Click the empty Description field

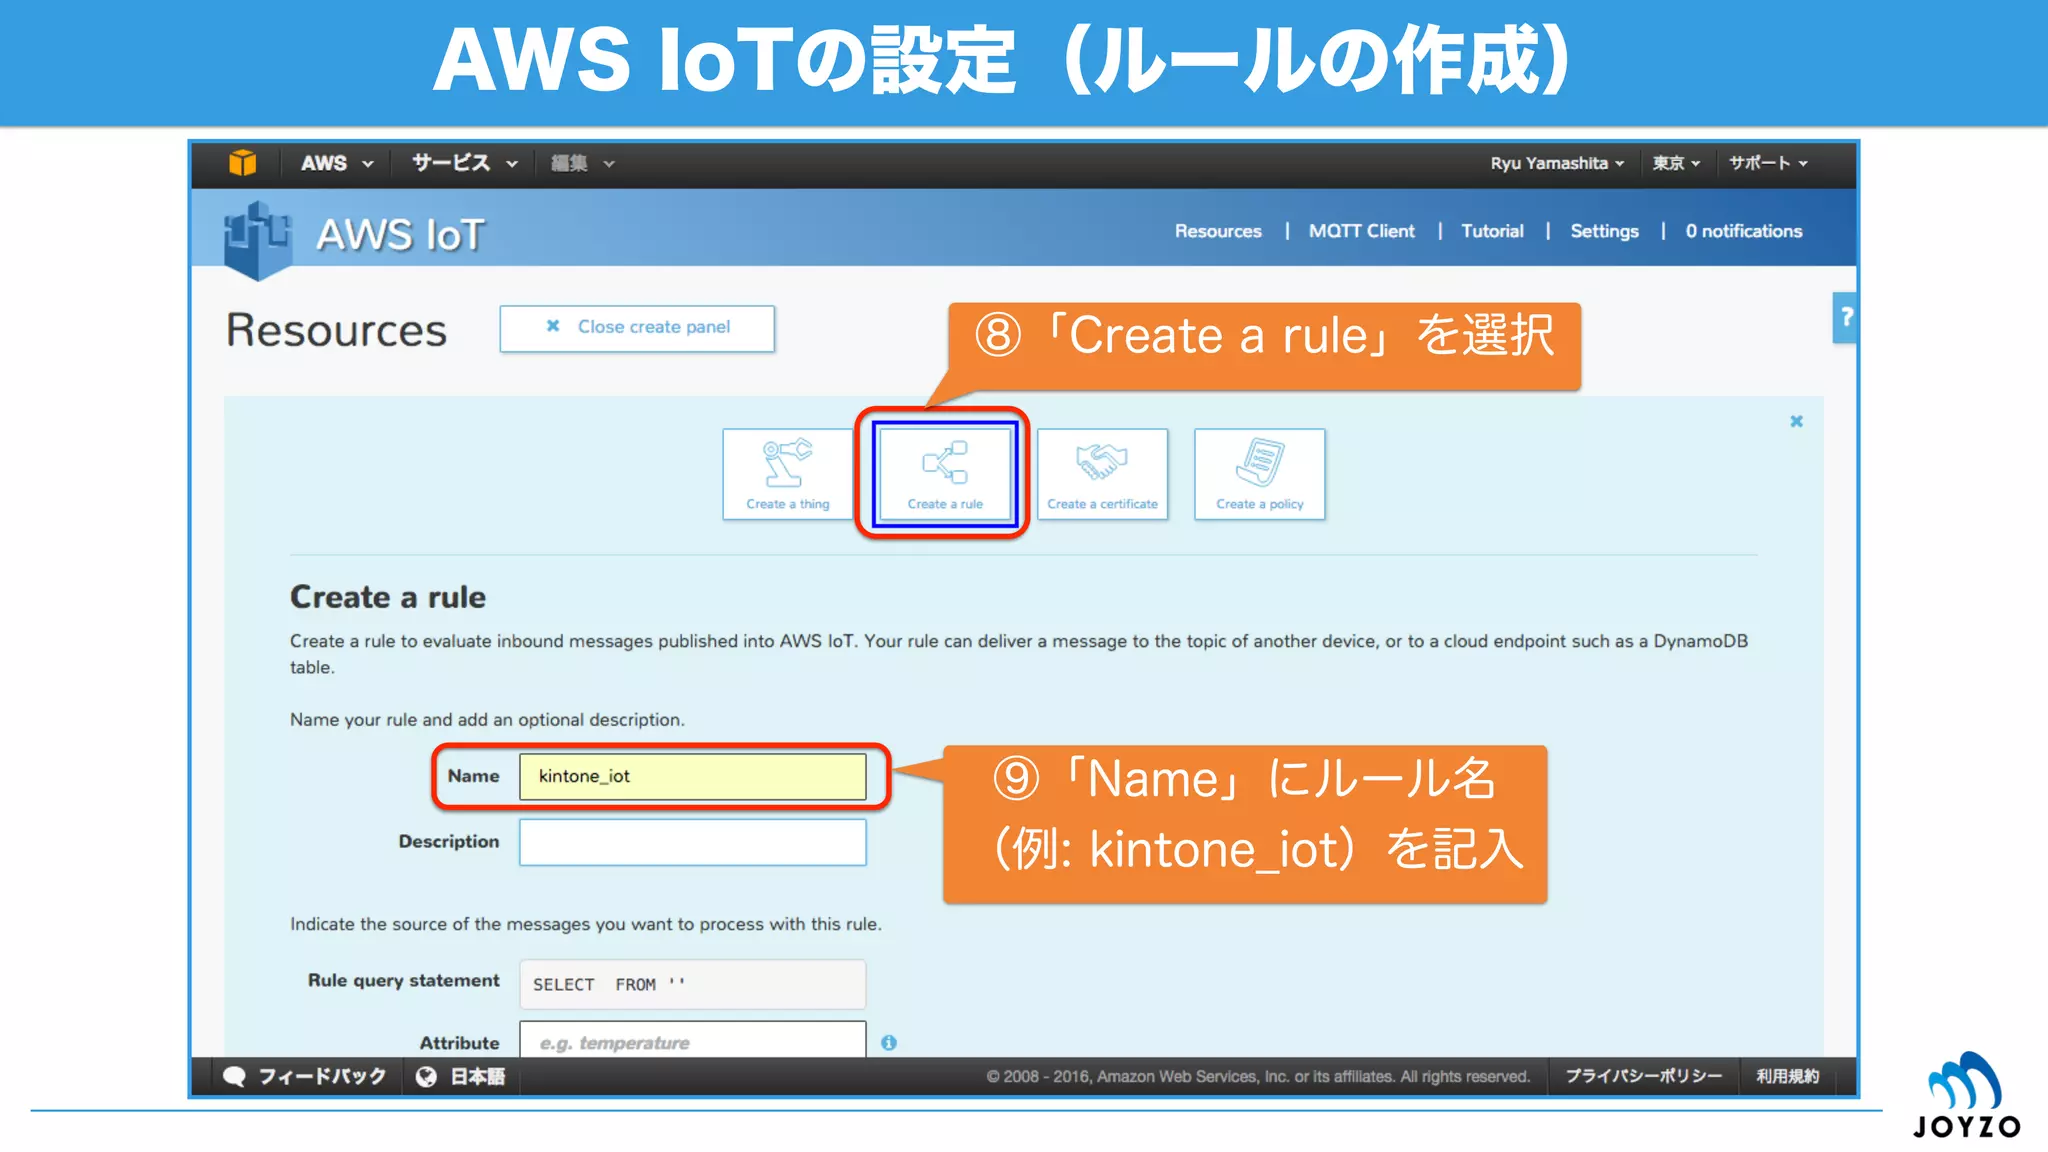(x=692, y=842)
